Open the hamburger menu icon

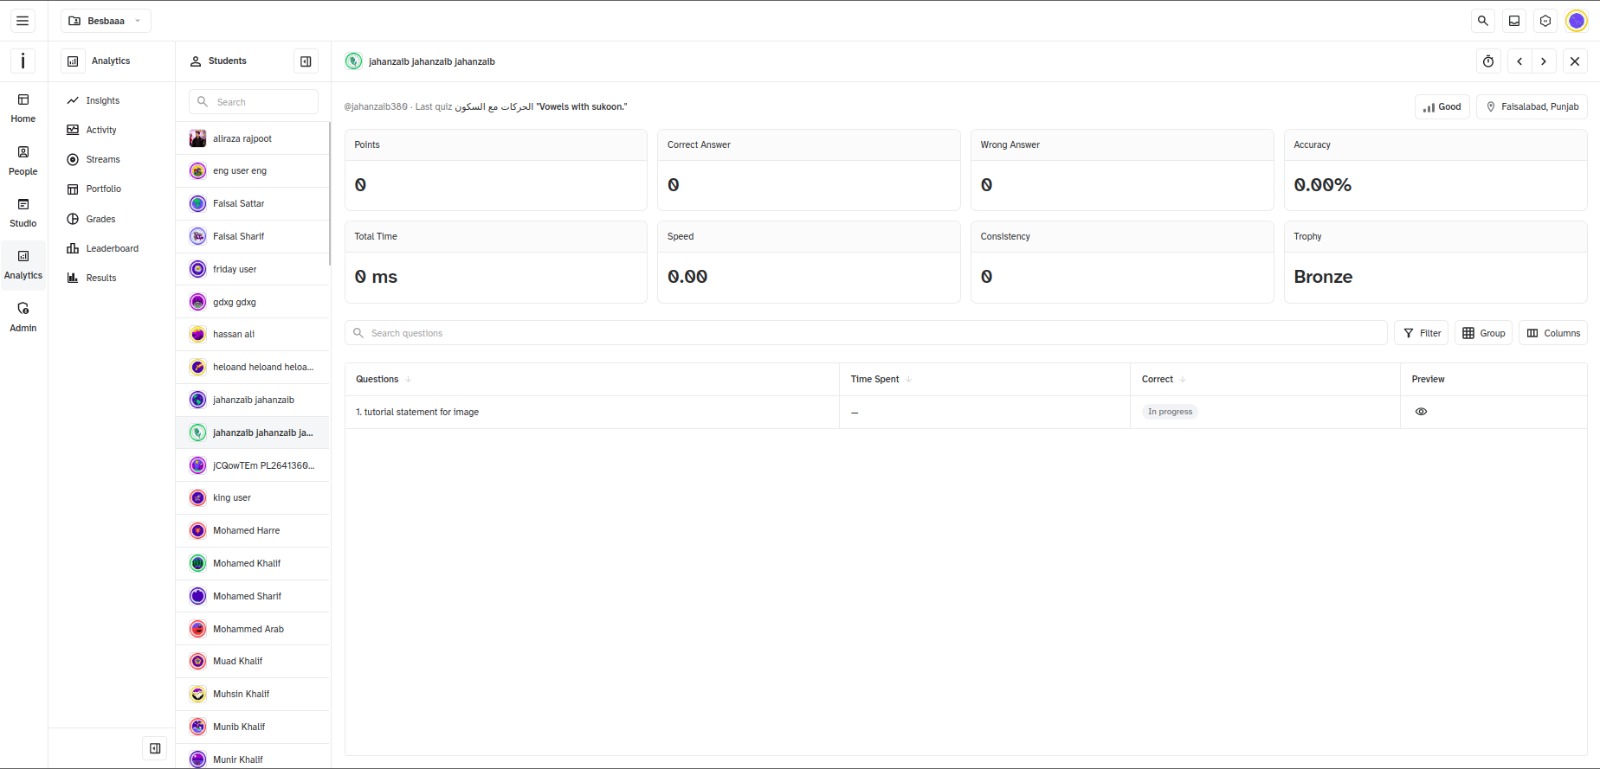(22, 20)
